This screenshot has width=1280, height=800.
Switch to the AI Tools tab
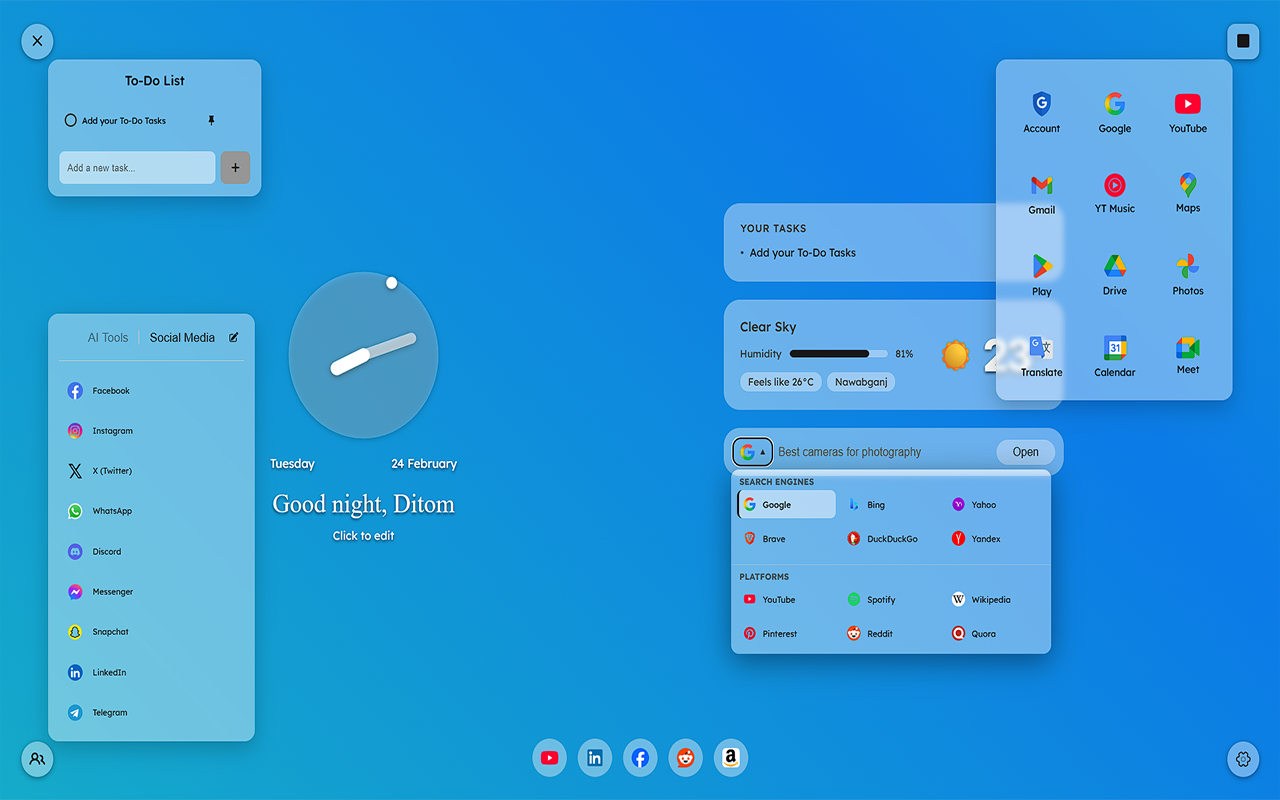(x=108, y=338)
